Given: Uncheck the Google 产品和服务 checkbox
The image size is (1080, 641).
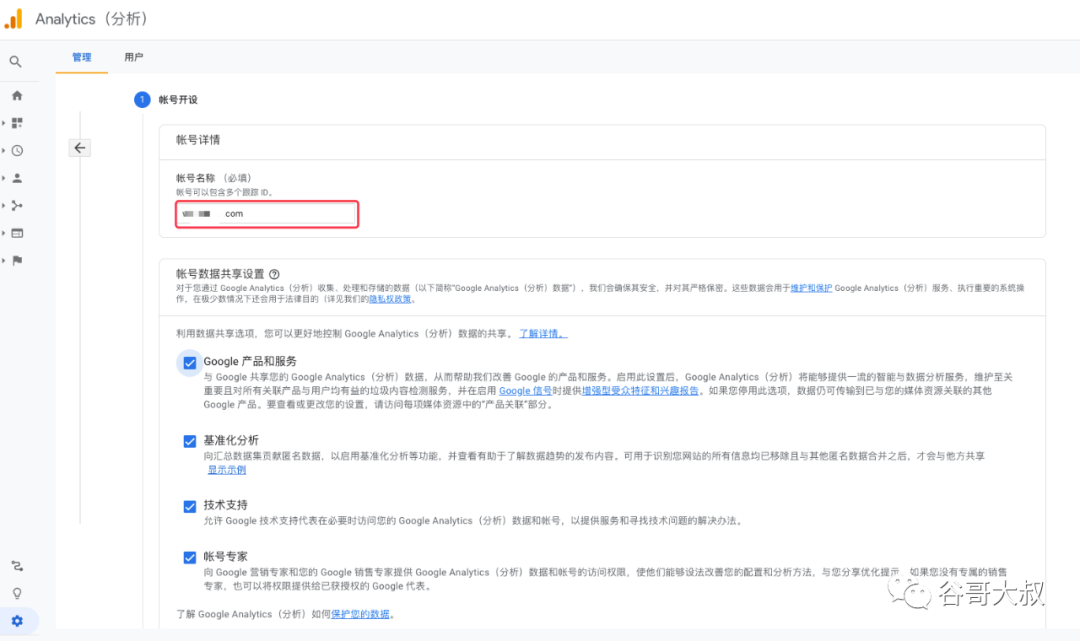Looking at the screenshot, I should (x=189, y=362).
